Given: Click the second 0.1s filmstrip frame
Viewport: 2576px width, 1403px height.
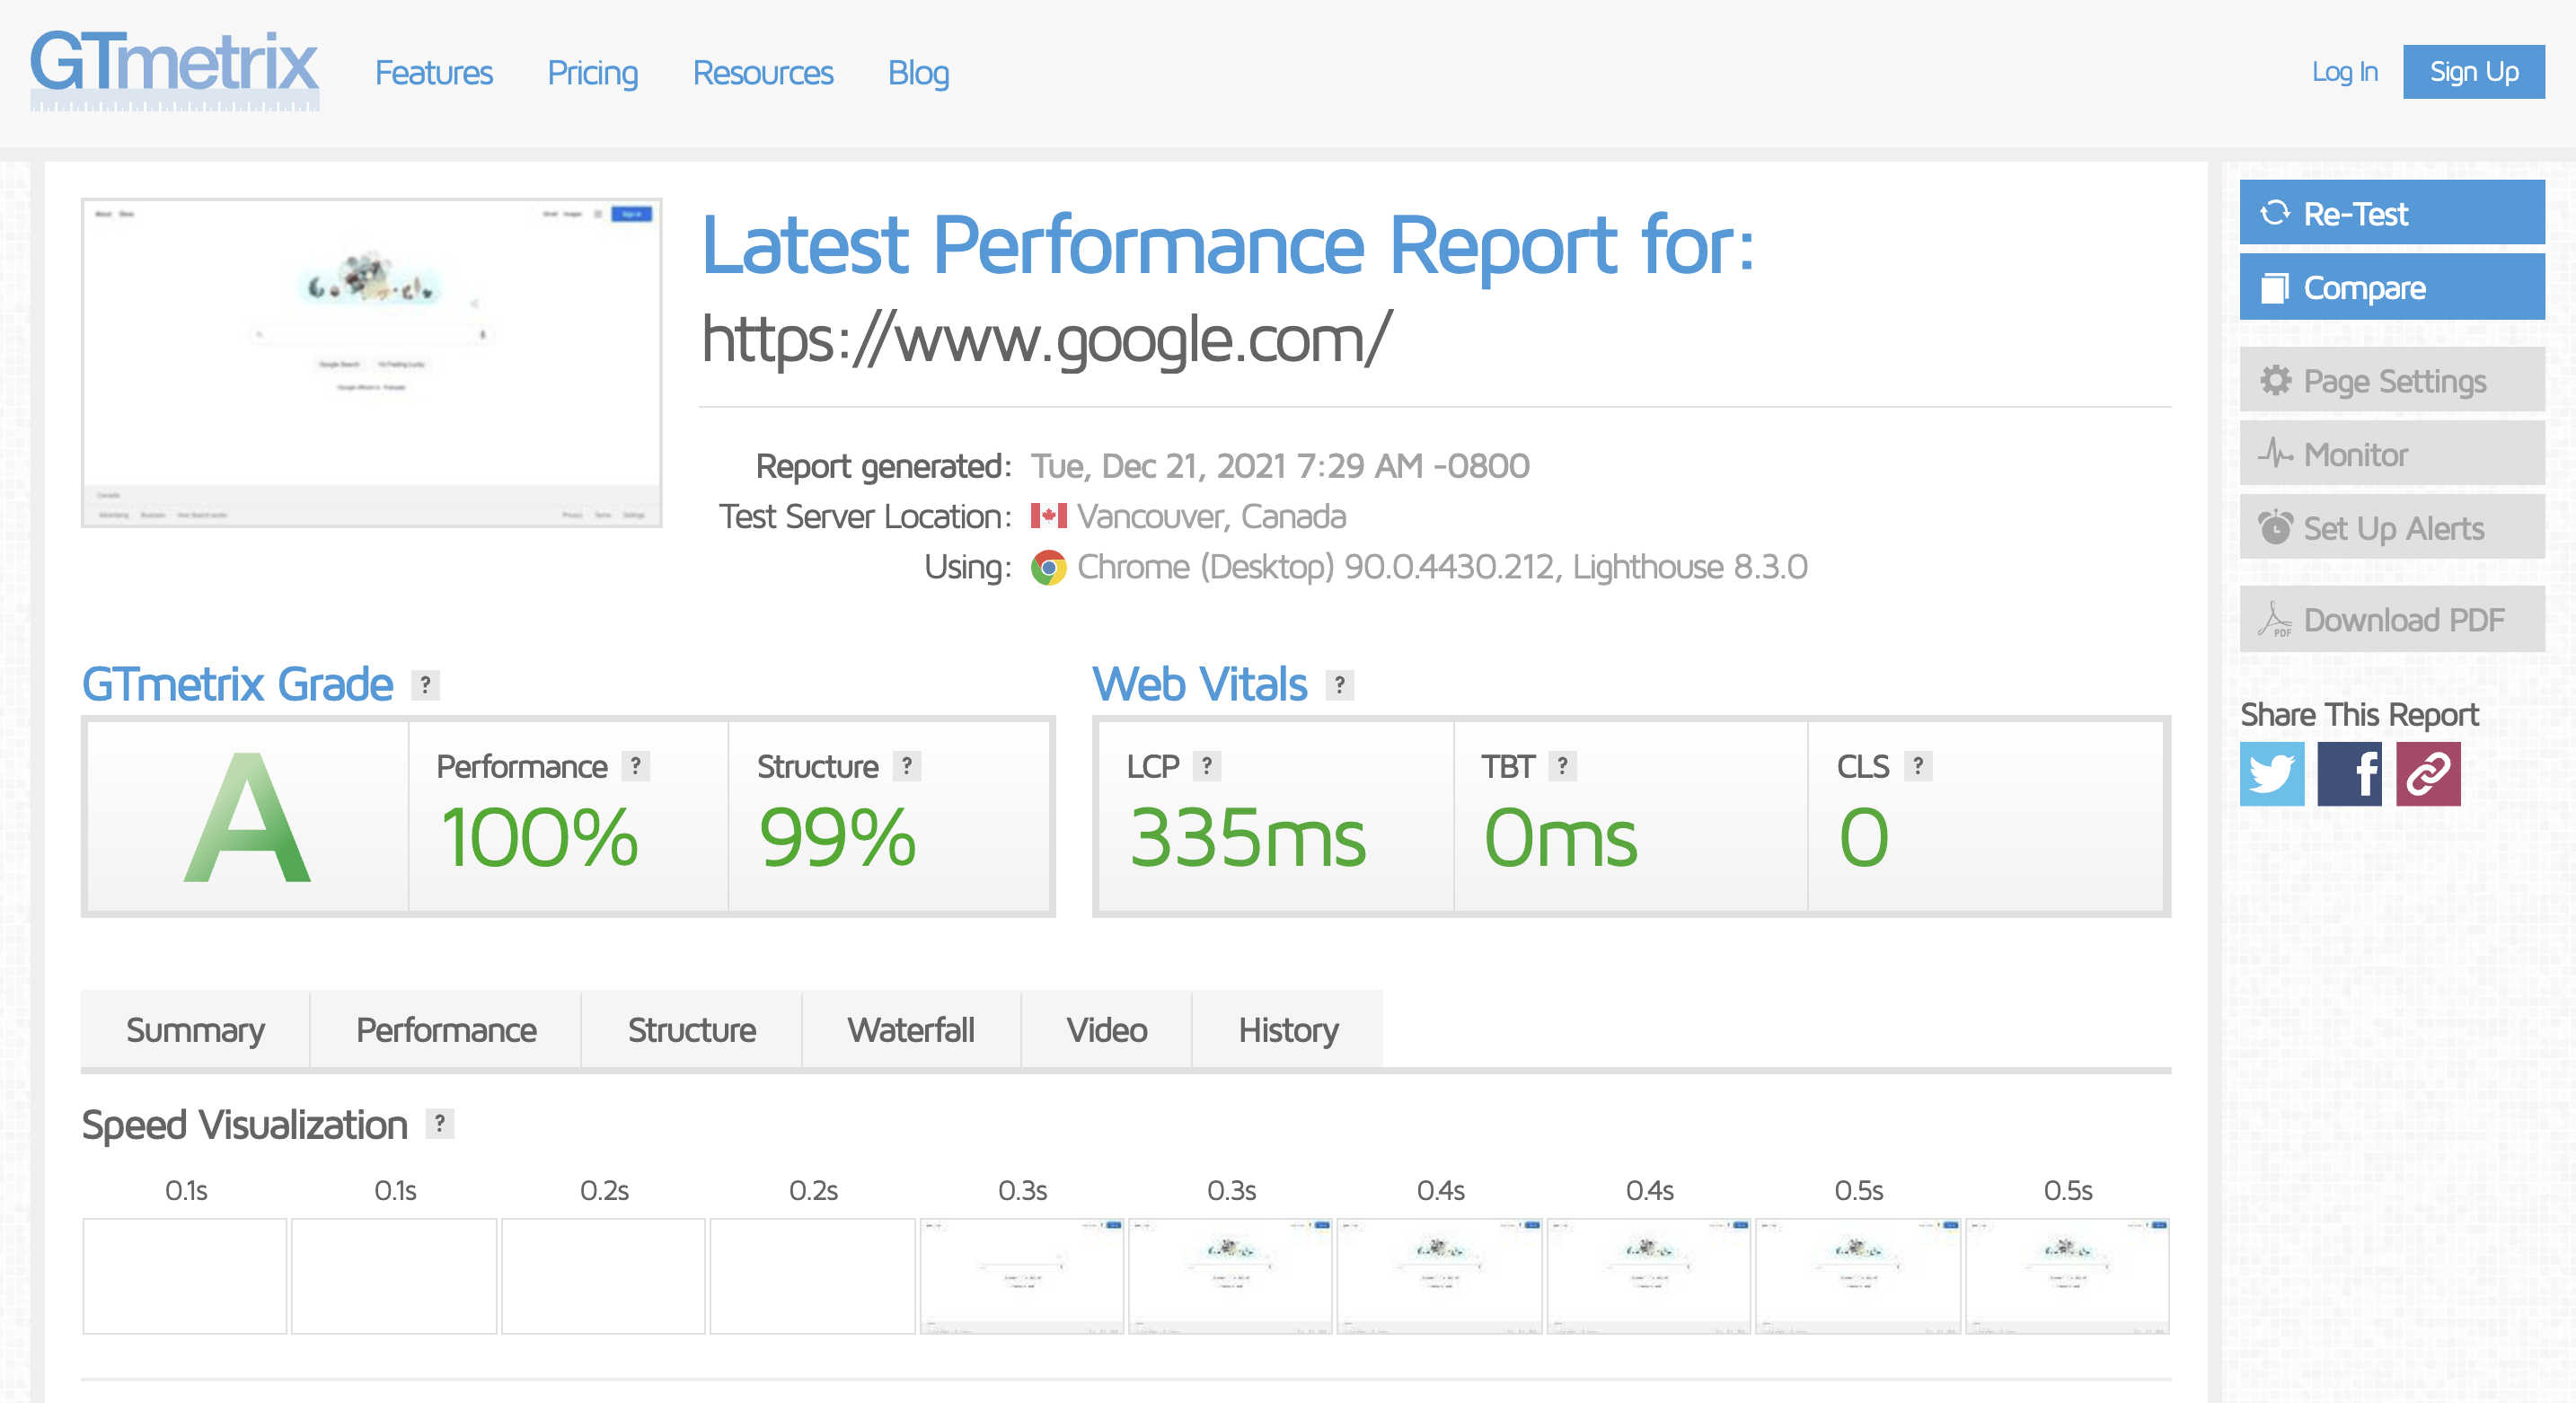Looking at the screenshot, I should click(x=394, y=1276).
